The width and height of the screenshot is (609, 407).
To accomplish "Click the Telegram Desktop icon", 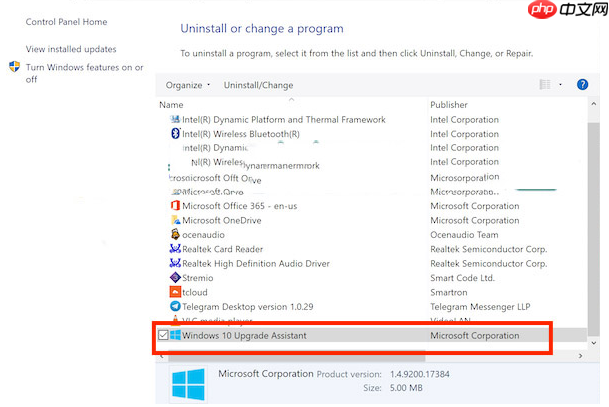I will 175,306.
